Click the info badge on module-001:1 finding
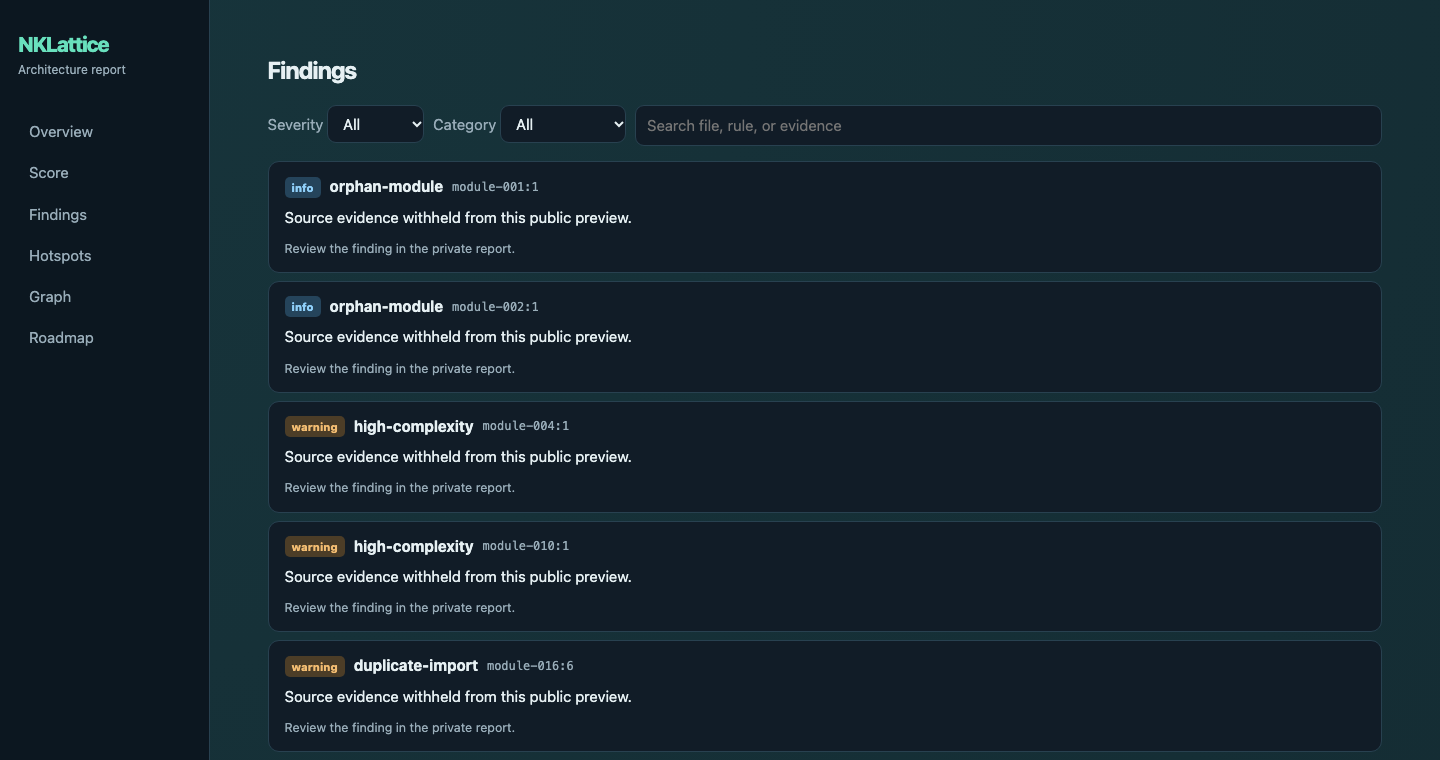Screen dimensions: 1440x760 coord(303,187)
